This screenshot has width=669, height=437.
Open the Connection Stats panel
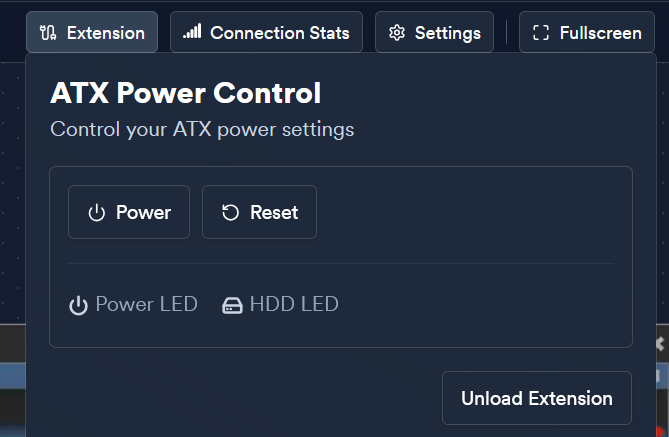[266, 32]
